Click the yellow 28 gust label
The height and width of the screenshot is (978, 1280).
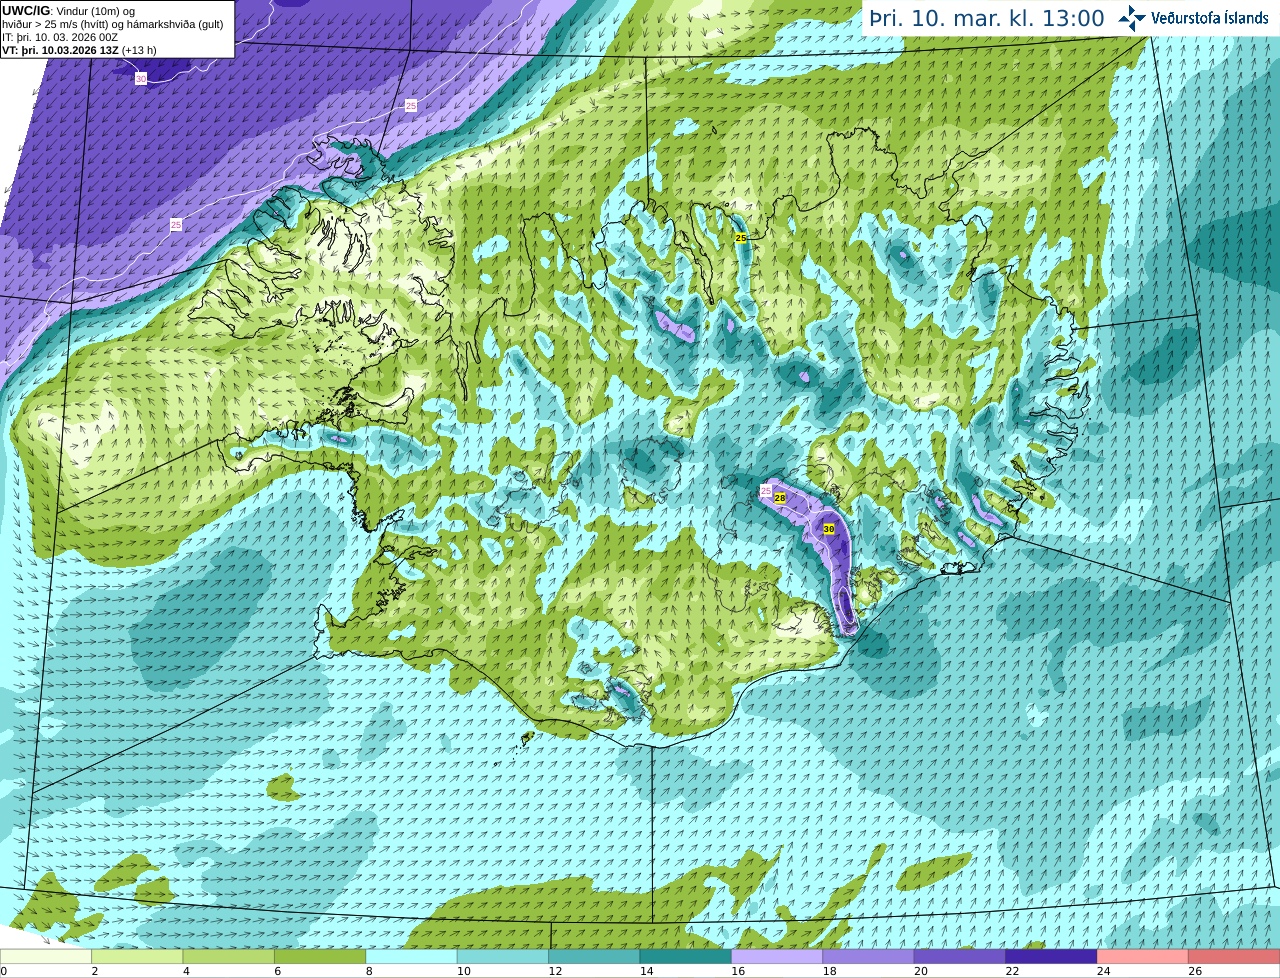(780, 497)
